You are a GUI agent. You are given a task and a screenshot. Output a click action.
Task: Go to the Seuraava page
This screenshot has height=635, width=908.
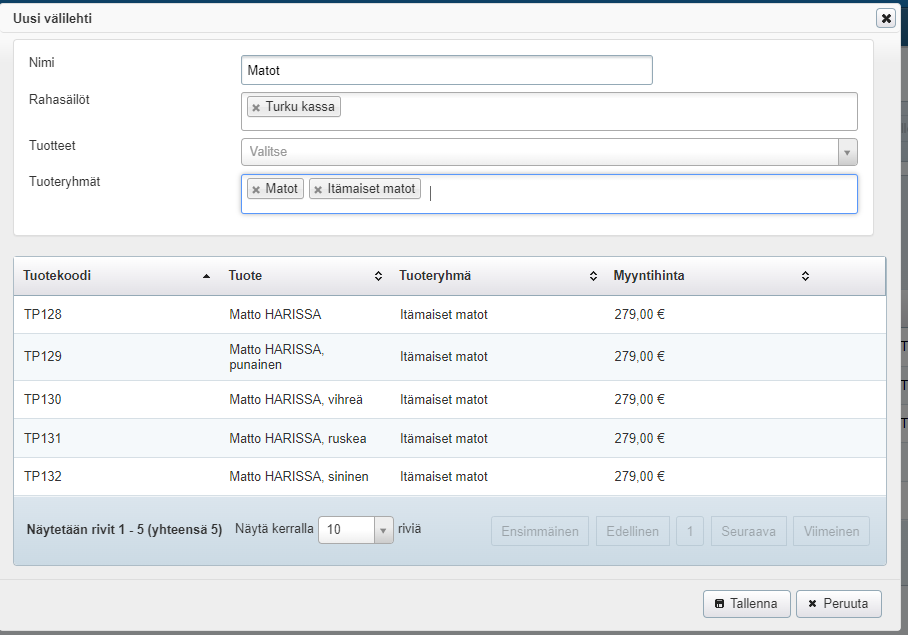click(749, 531)
